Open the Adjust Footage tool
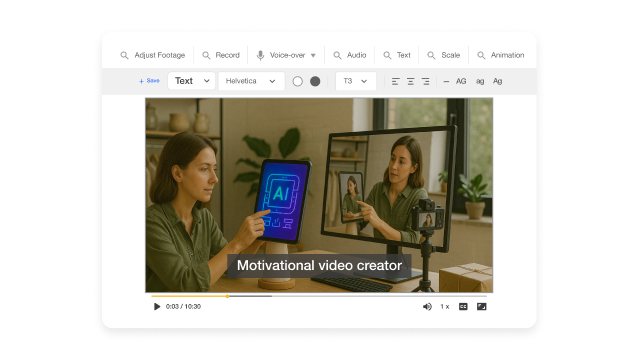The width and height of the screenshot is (640, 360). pos(153,55)
